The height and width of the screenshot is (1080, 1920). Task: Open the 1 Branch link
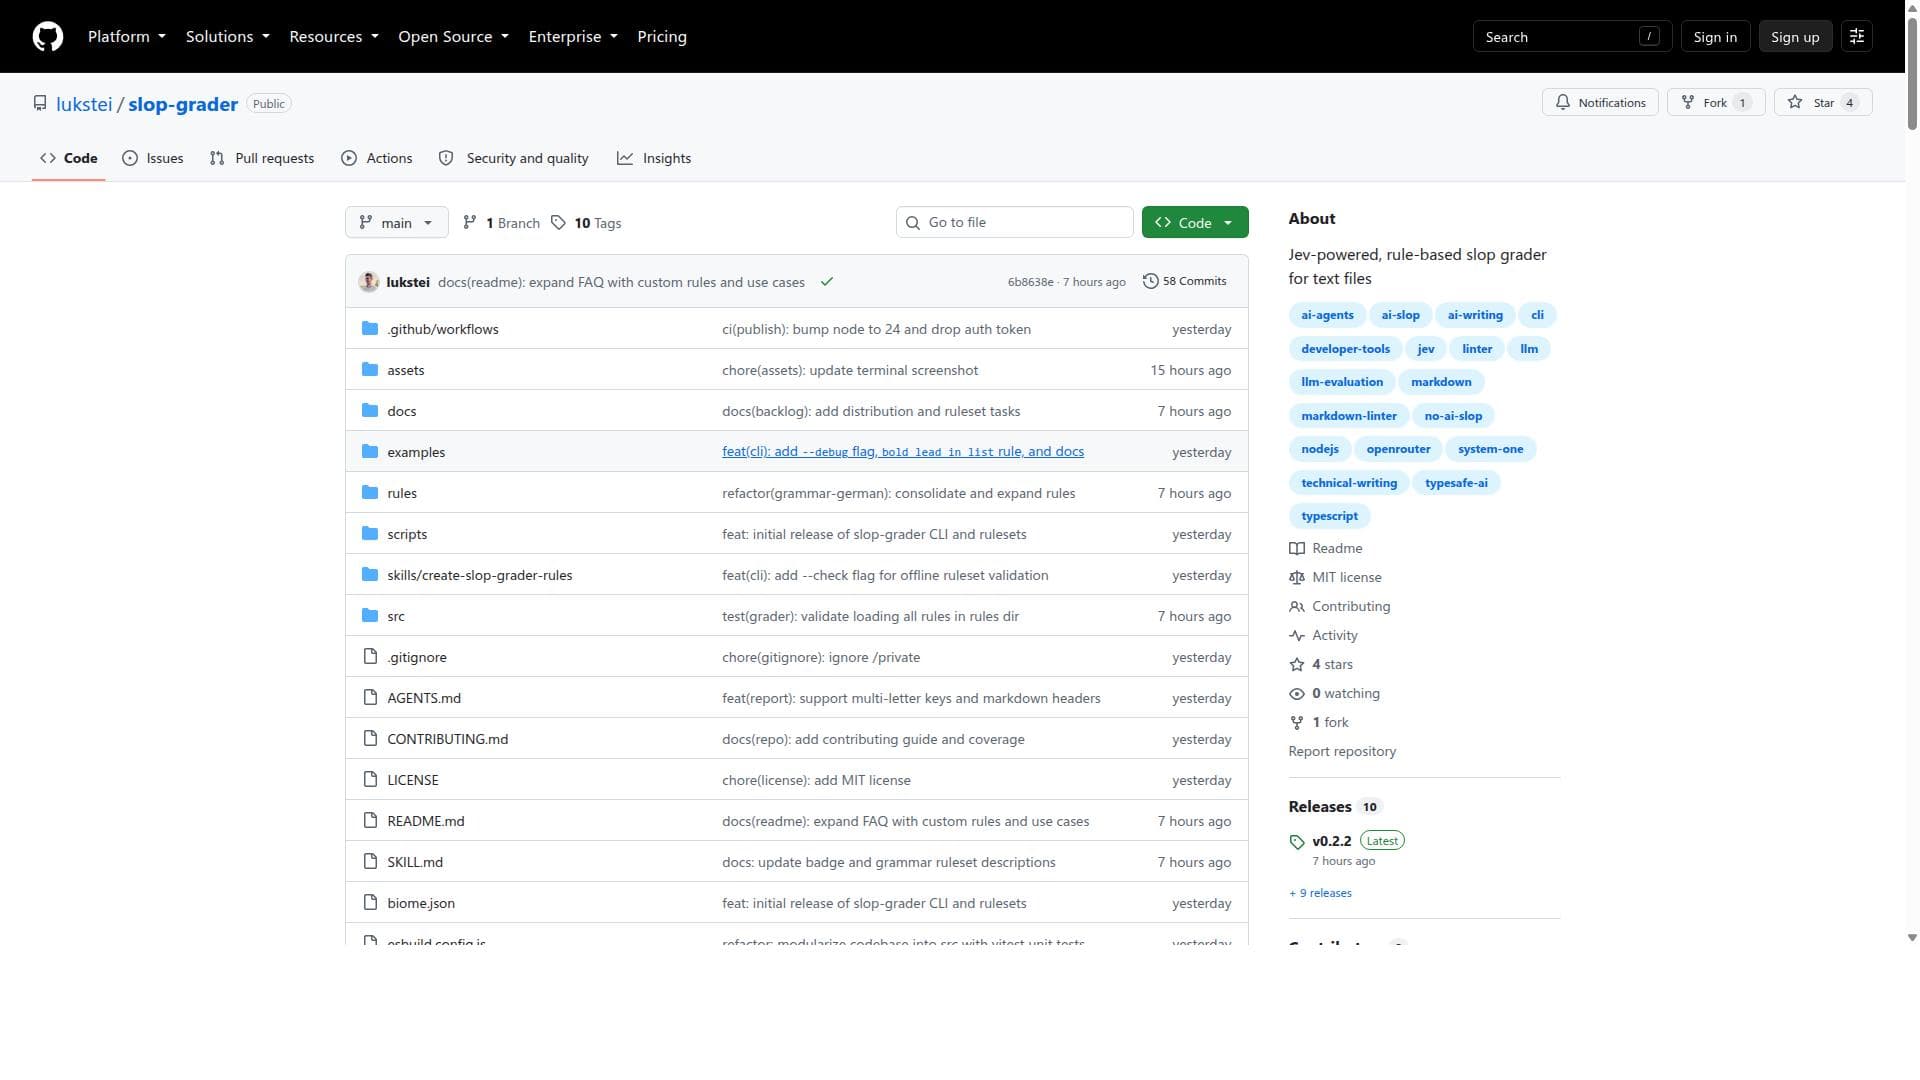502,223
